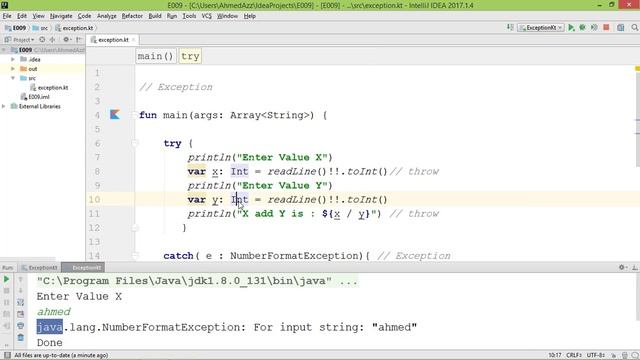Viewport: 640px width, 360px height.
Task: Open the ExceptionKt run configuration dropdown
Action: pyautogui.click(x=541, y=27)
